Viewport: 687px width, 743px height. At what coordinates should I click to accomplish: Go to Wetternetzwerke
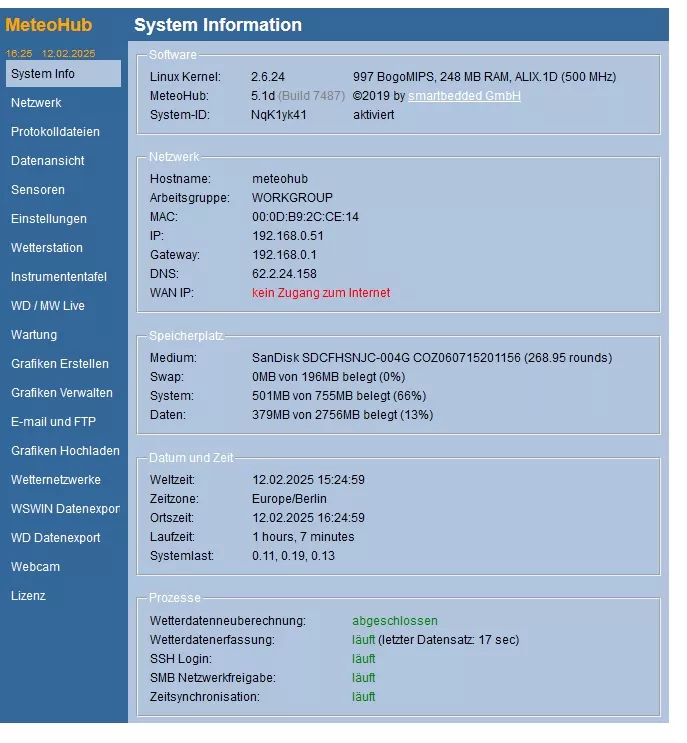click(56, 480)
